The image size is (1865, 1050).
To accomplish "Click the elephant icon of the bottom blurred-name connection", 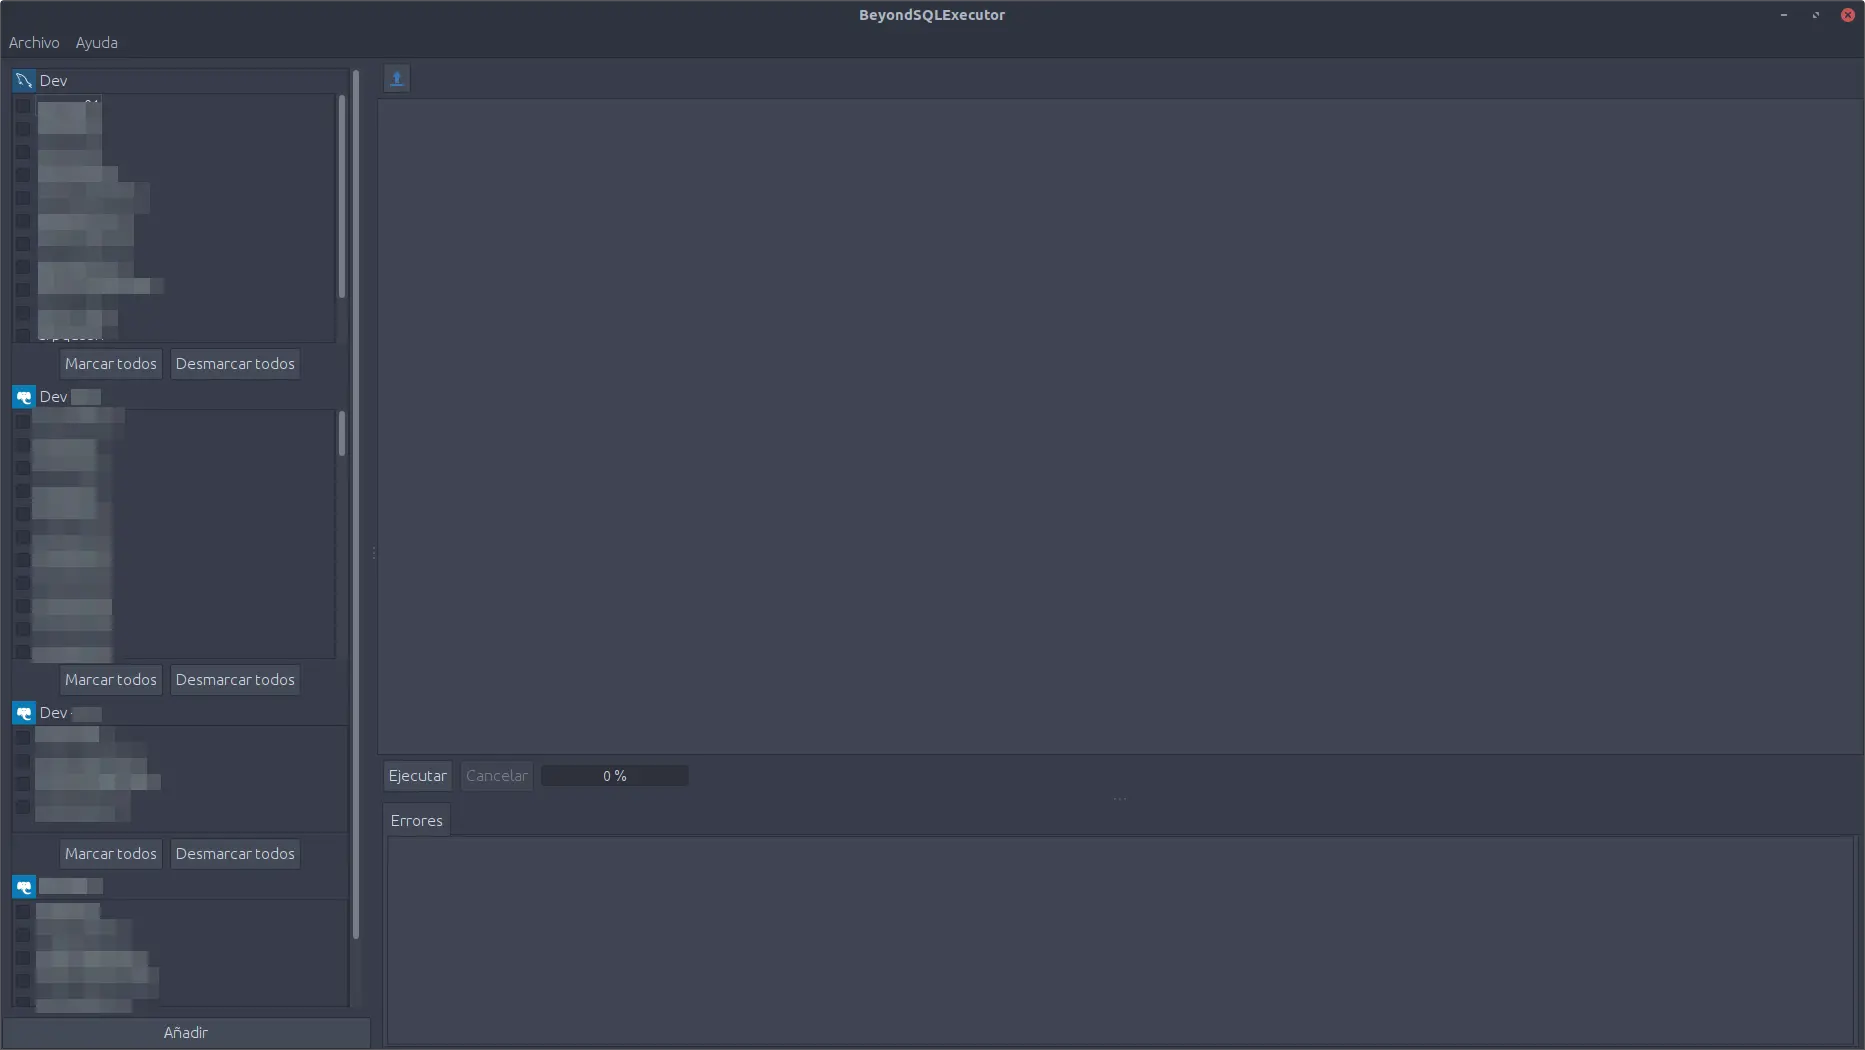I will click(x=24, y=887).
